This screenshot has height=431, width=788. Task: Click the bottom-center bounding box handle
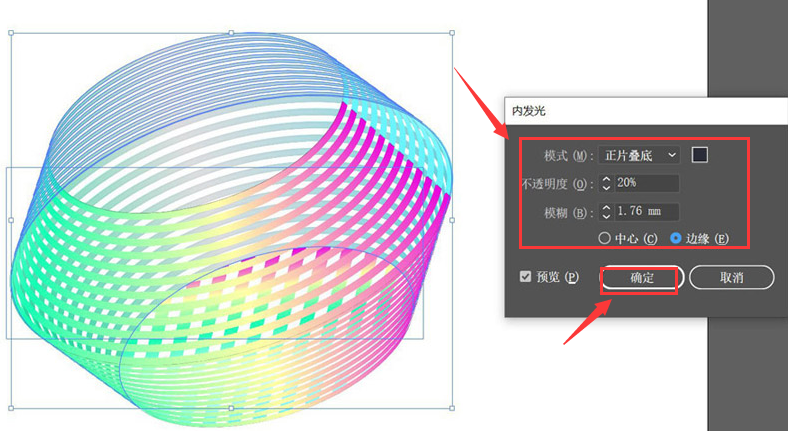click(231, 408)
